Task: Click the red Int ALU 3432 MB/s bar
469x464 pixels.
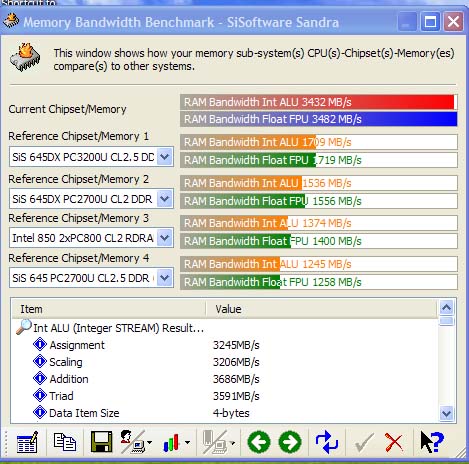Action: [319, 102]
